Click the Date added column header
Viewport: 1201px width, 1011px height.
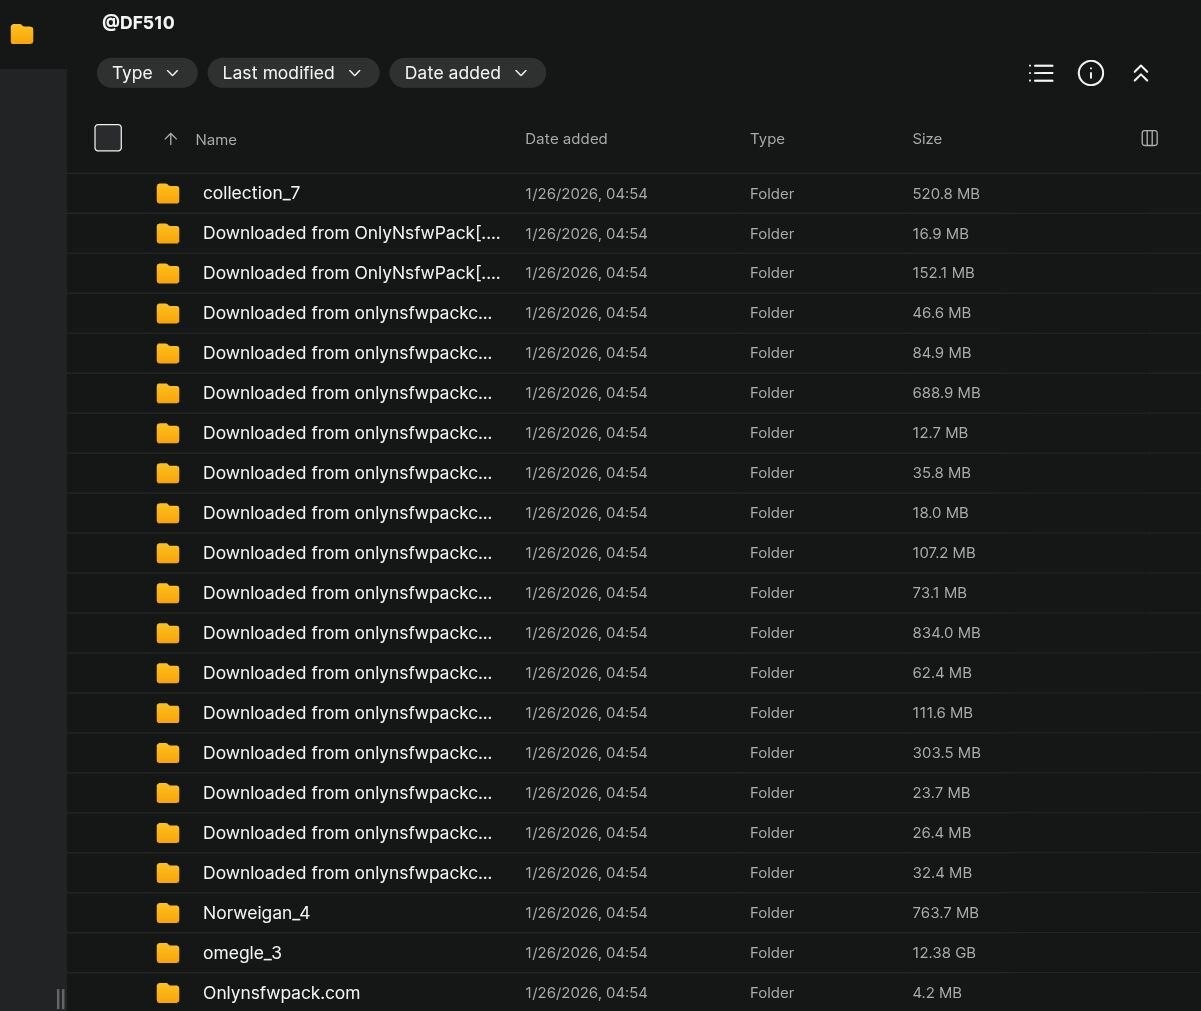566,139
